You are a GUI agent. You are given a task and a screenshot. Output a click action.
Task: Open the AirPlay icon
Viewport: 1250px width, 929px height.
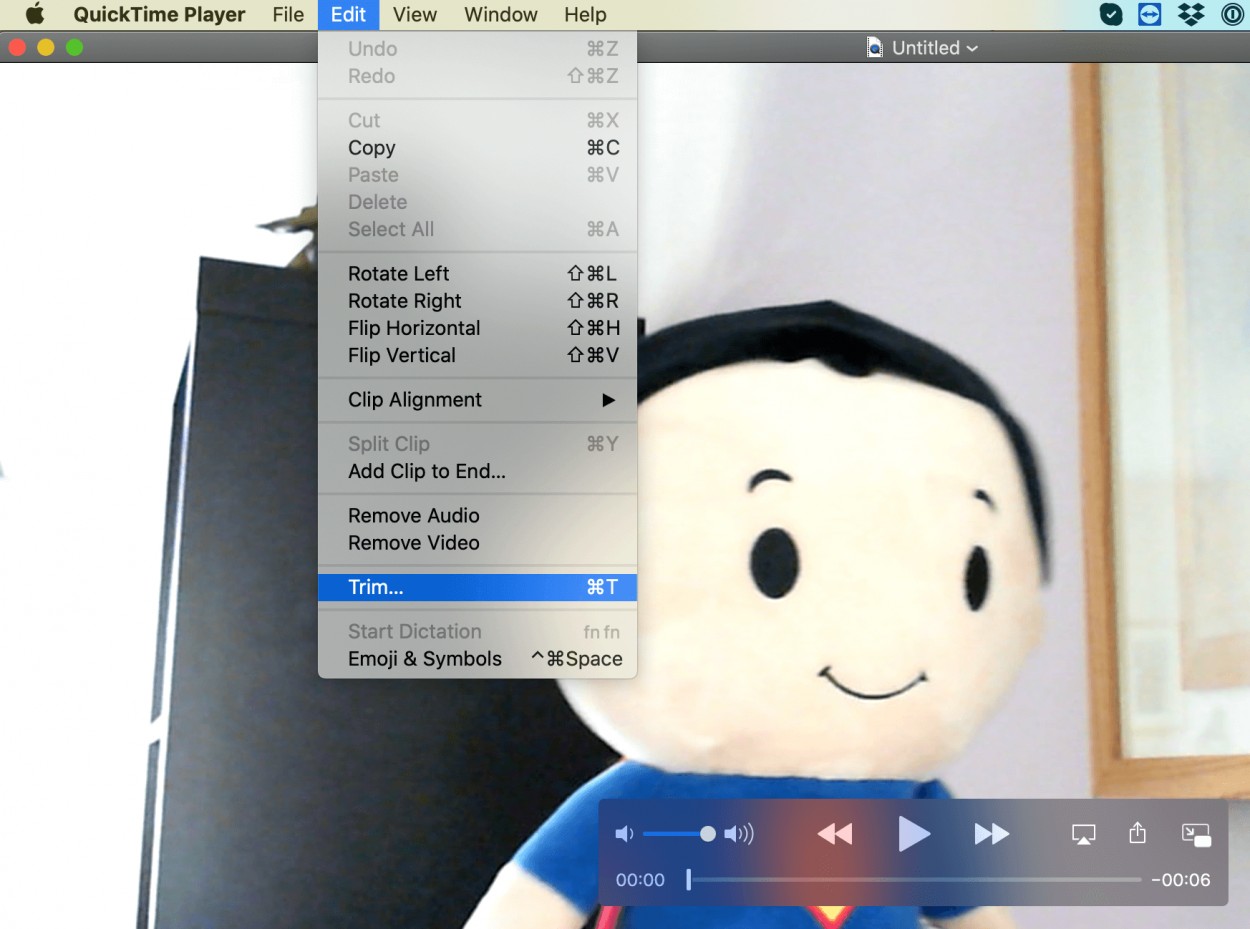point(1083,834)
